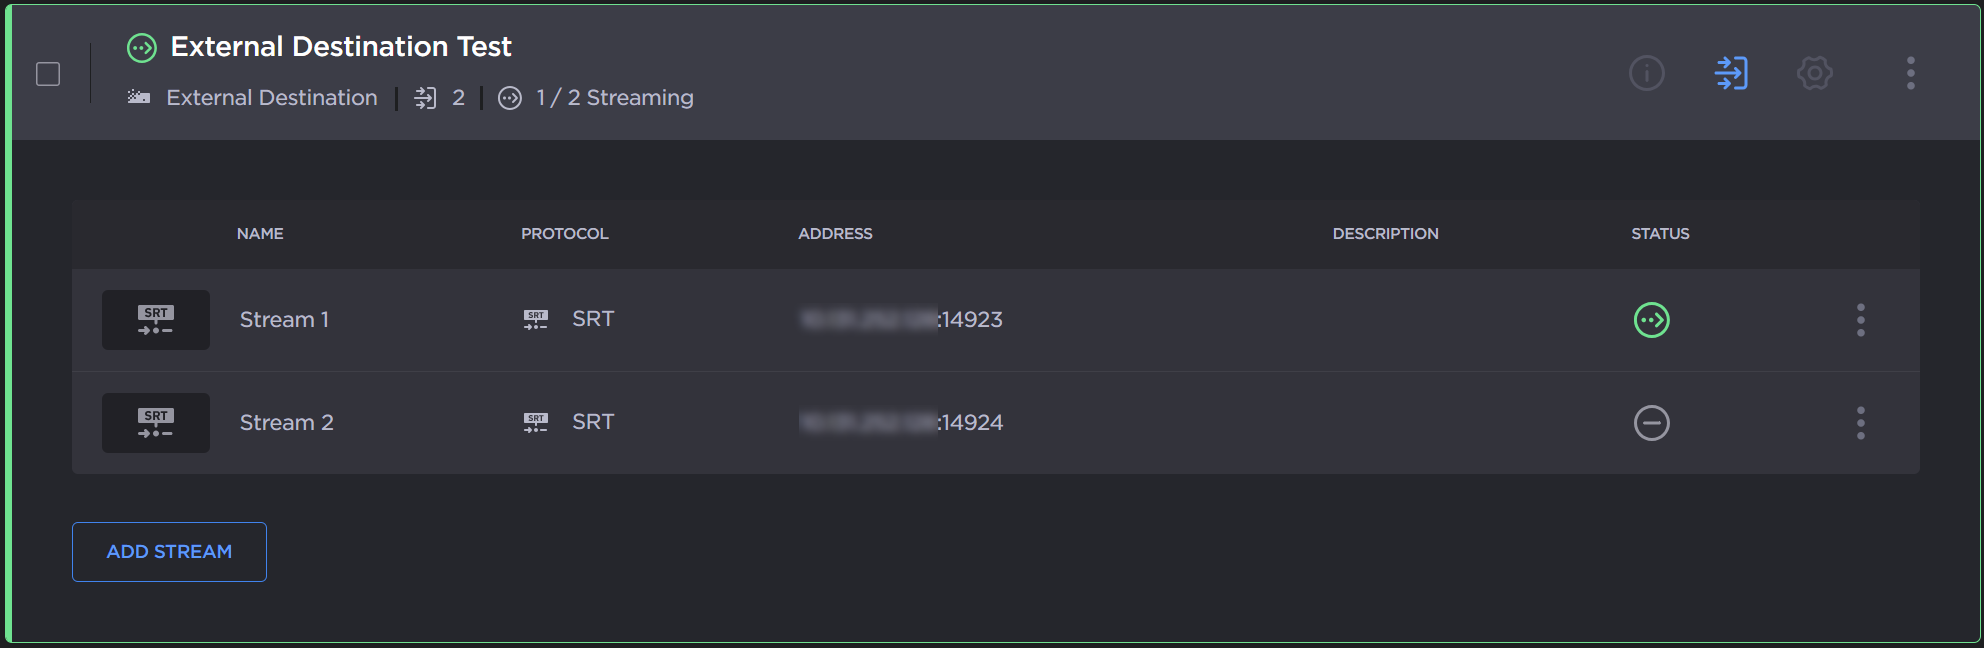
Task: Click the info icon in header
Action: coord(1646,73)
